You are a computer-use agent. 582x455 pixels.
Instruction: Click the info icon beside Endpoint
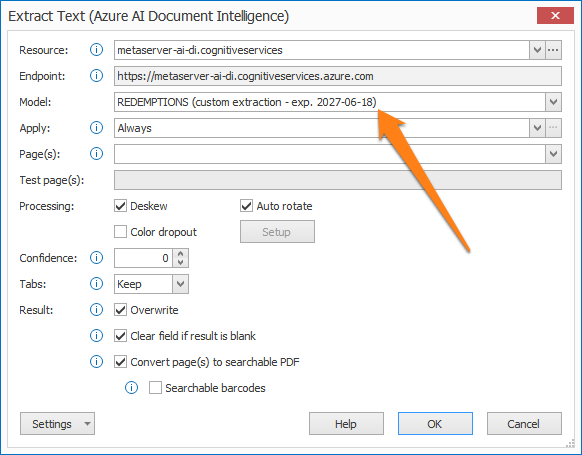(97, 76)
